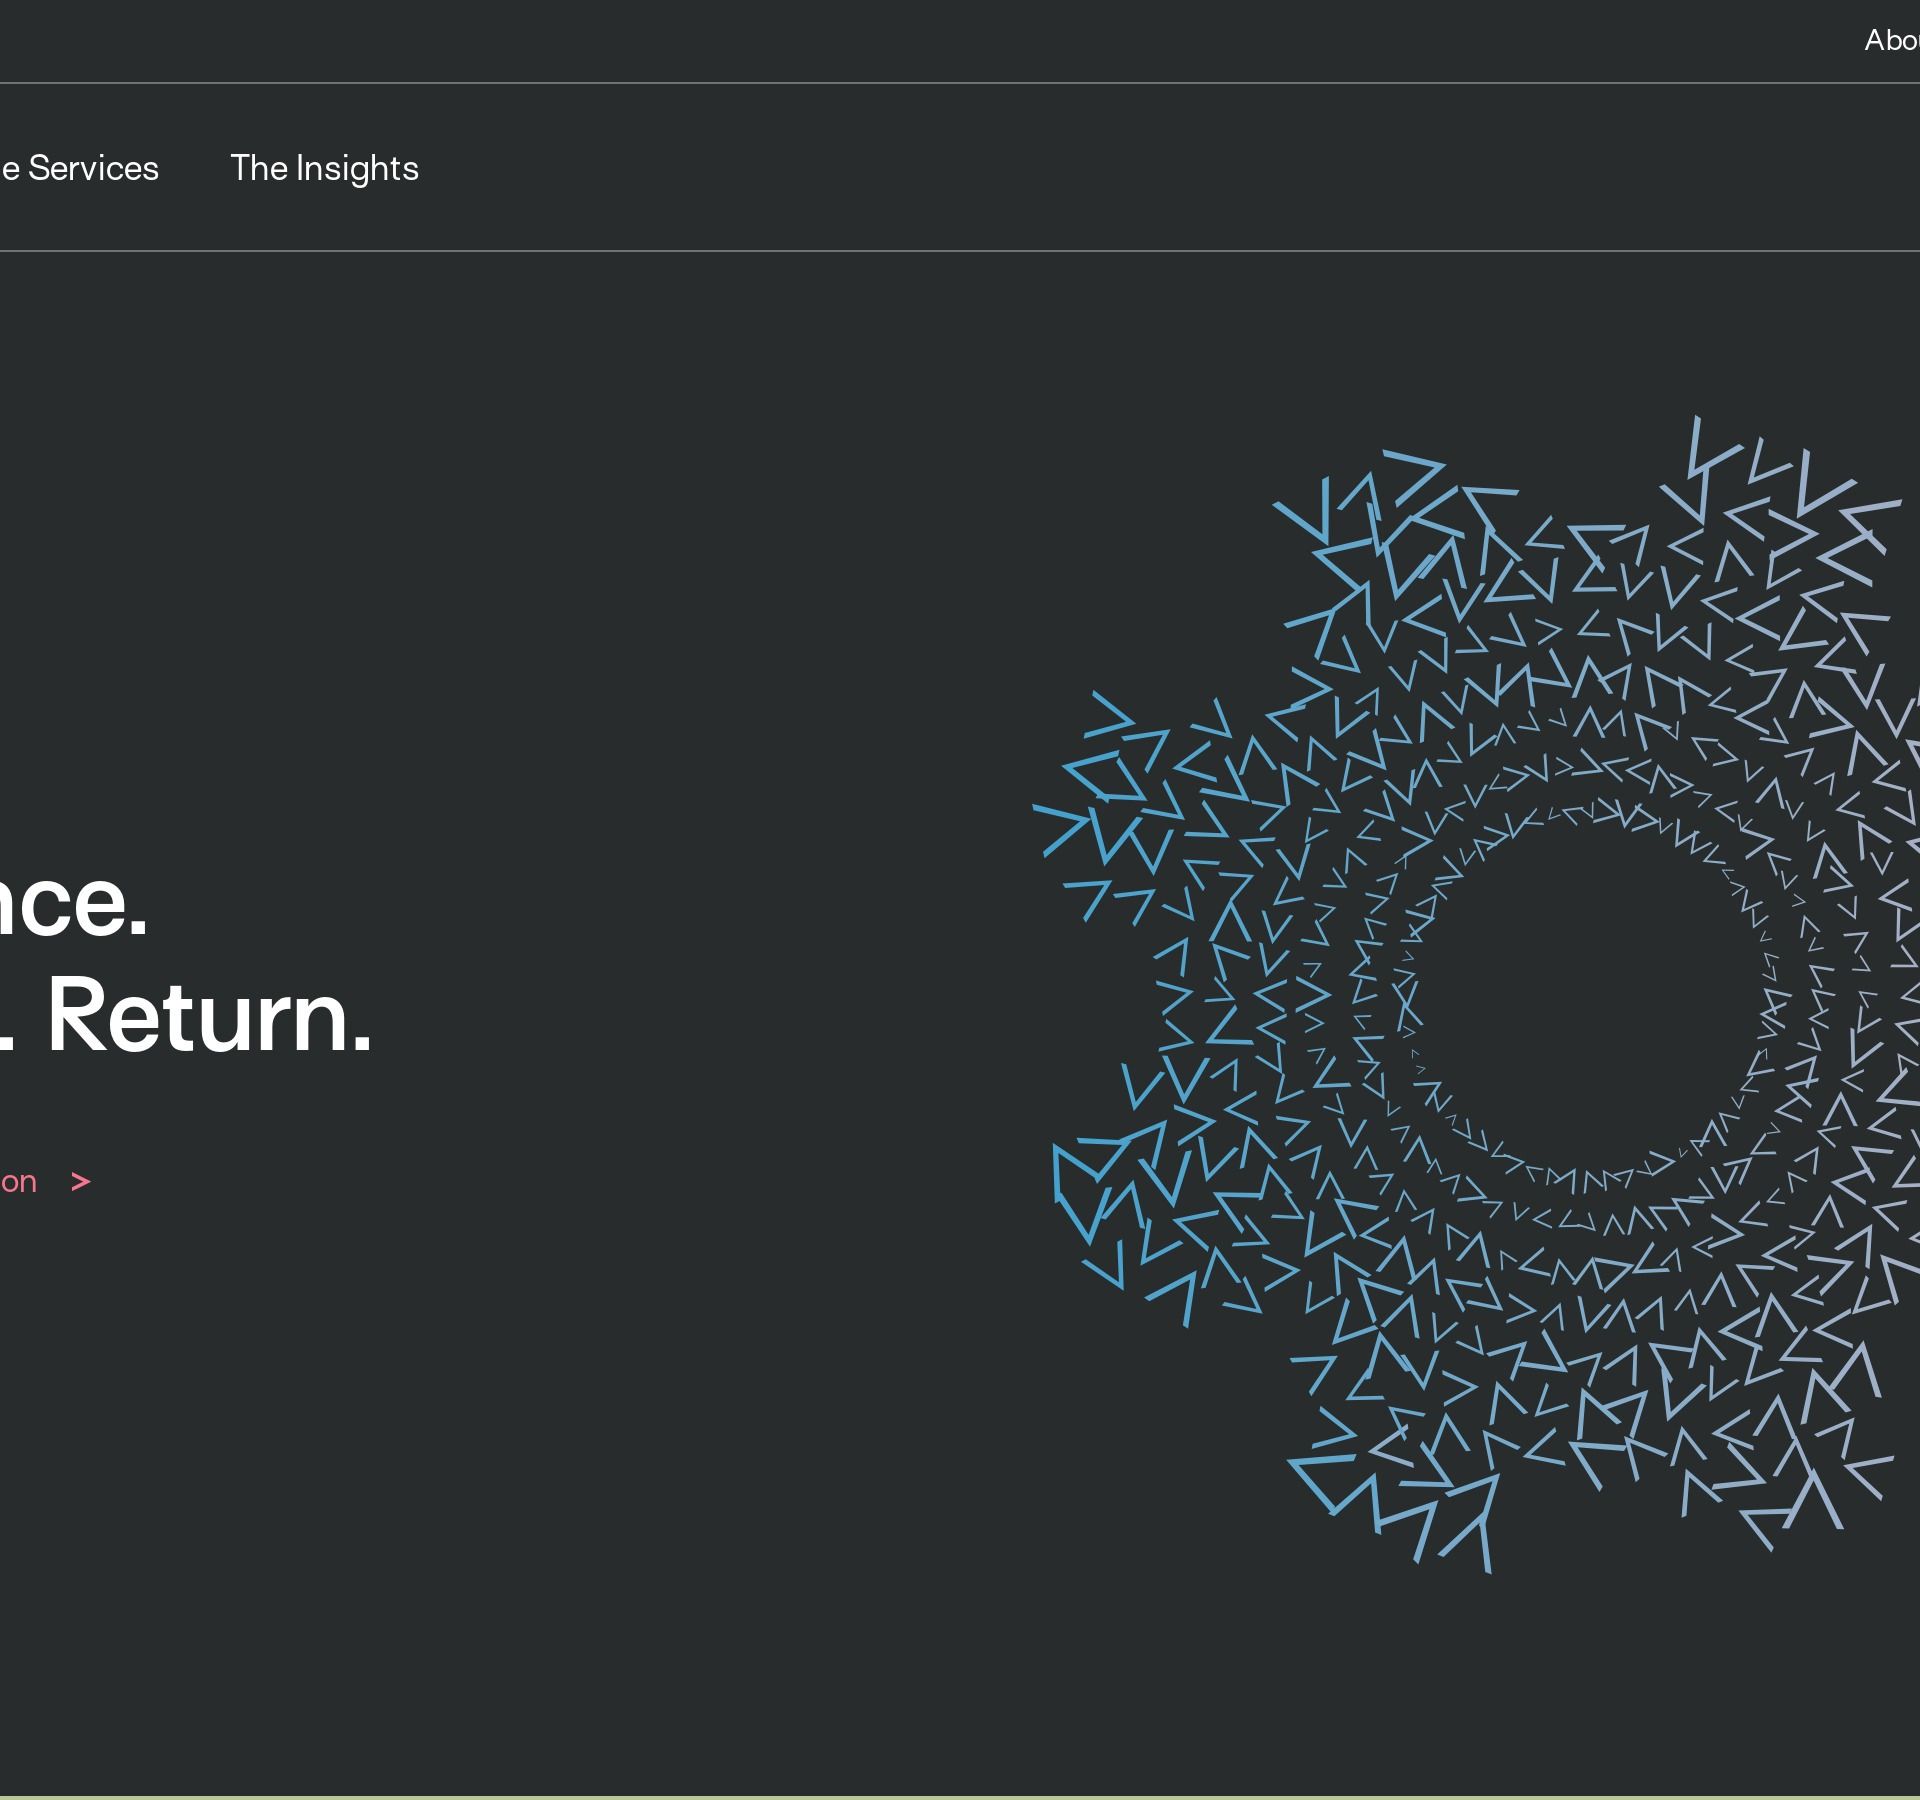
Task: Open The Insights navigation item
Action: (x=324, y=168)
